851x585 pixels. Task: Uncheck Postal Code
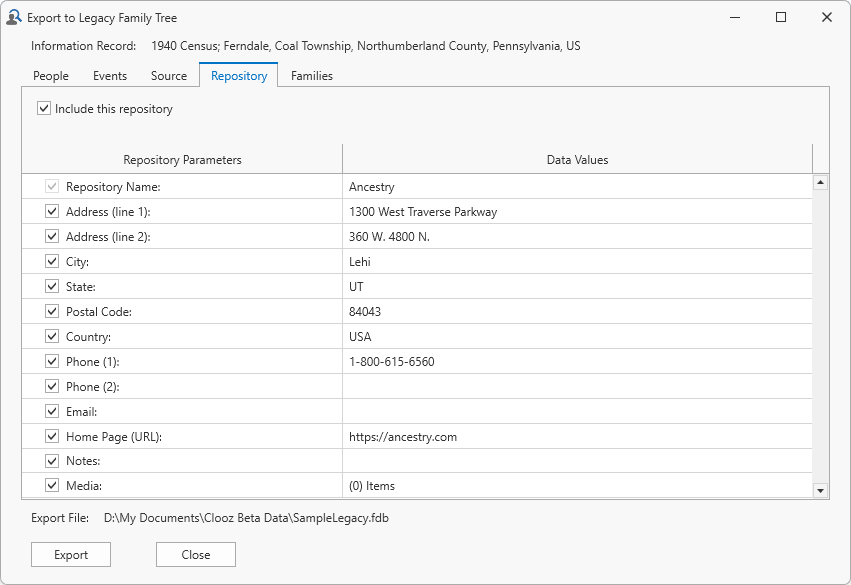tap(52, 311)
